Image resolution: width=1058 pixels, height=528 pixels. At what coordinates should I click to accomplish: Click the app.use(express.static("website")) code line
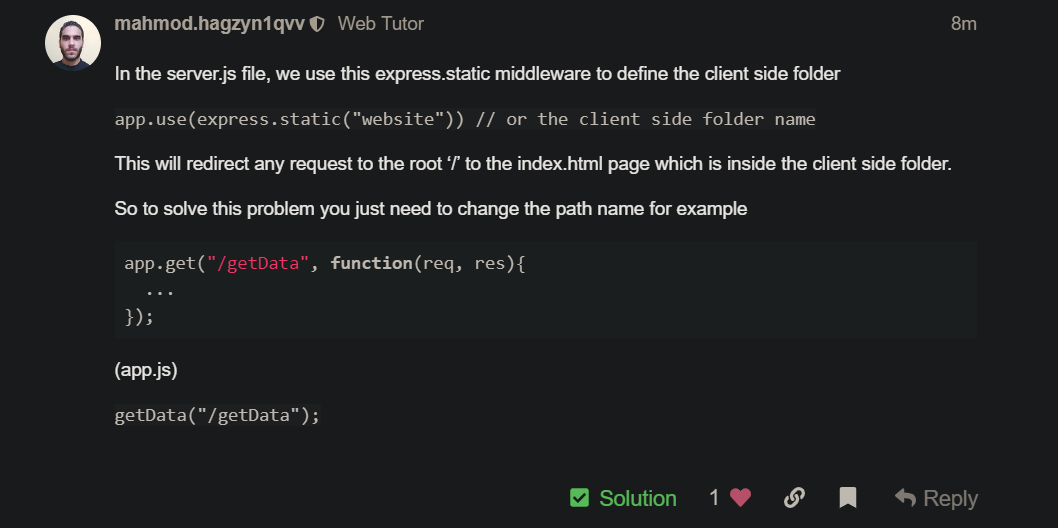pos(465,119)
